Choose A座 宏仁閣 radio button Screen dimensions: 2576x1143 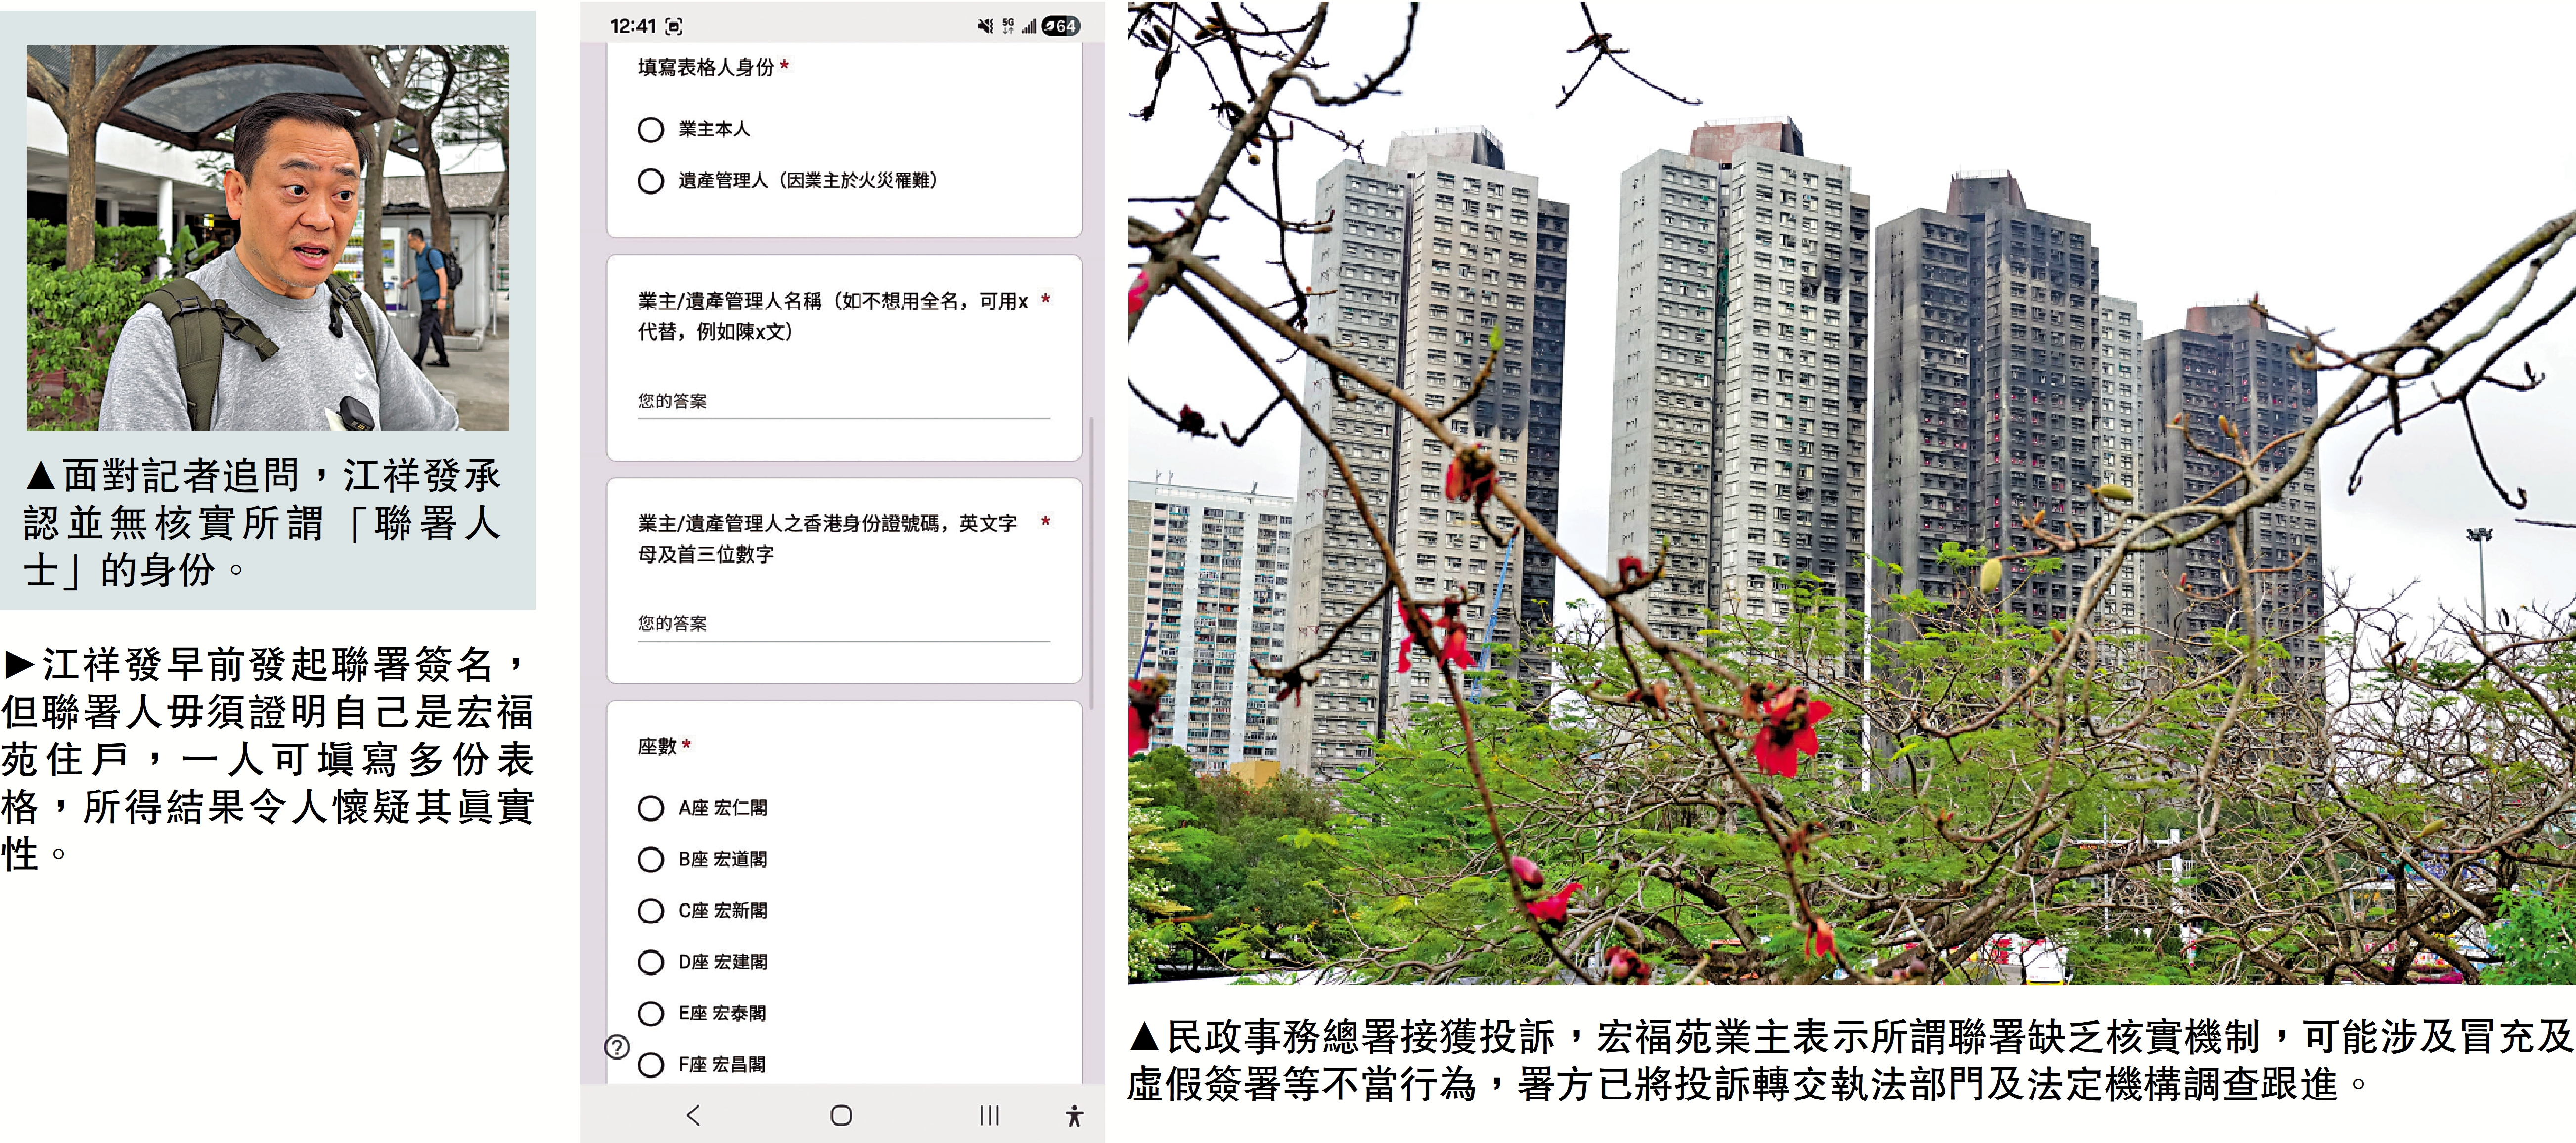coord(651,808)
